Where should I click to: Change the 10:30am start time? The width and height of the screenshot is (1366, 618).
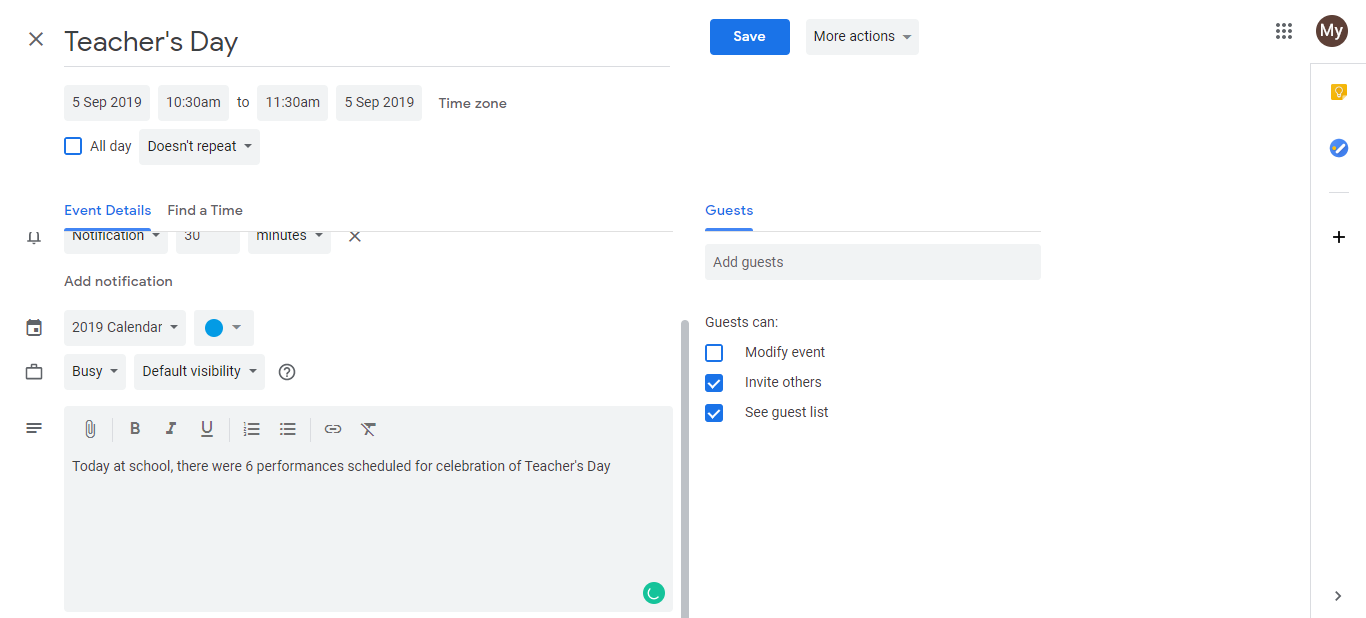(x=193, y=103)
